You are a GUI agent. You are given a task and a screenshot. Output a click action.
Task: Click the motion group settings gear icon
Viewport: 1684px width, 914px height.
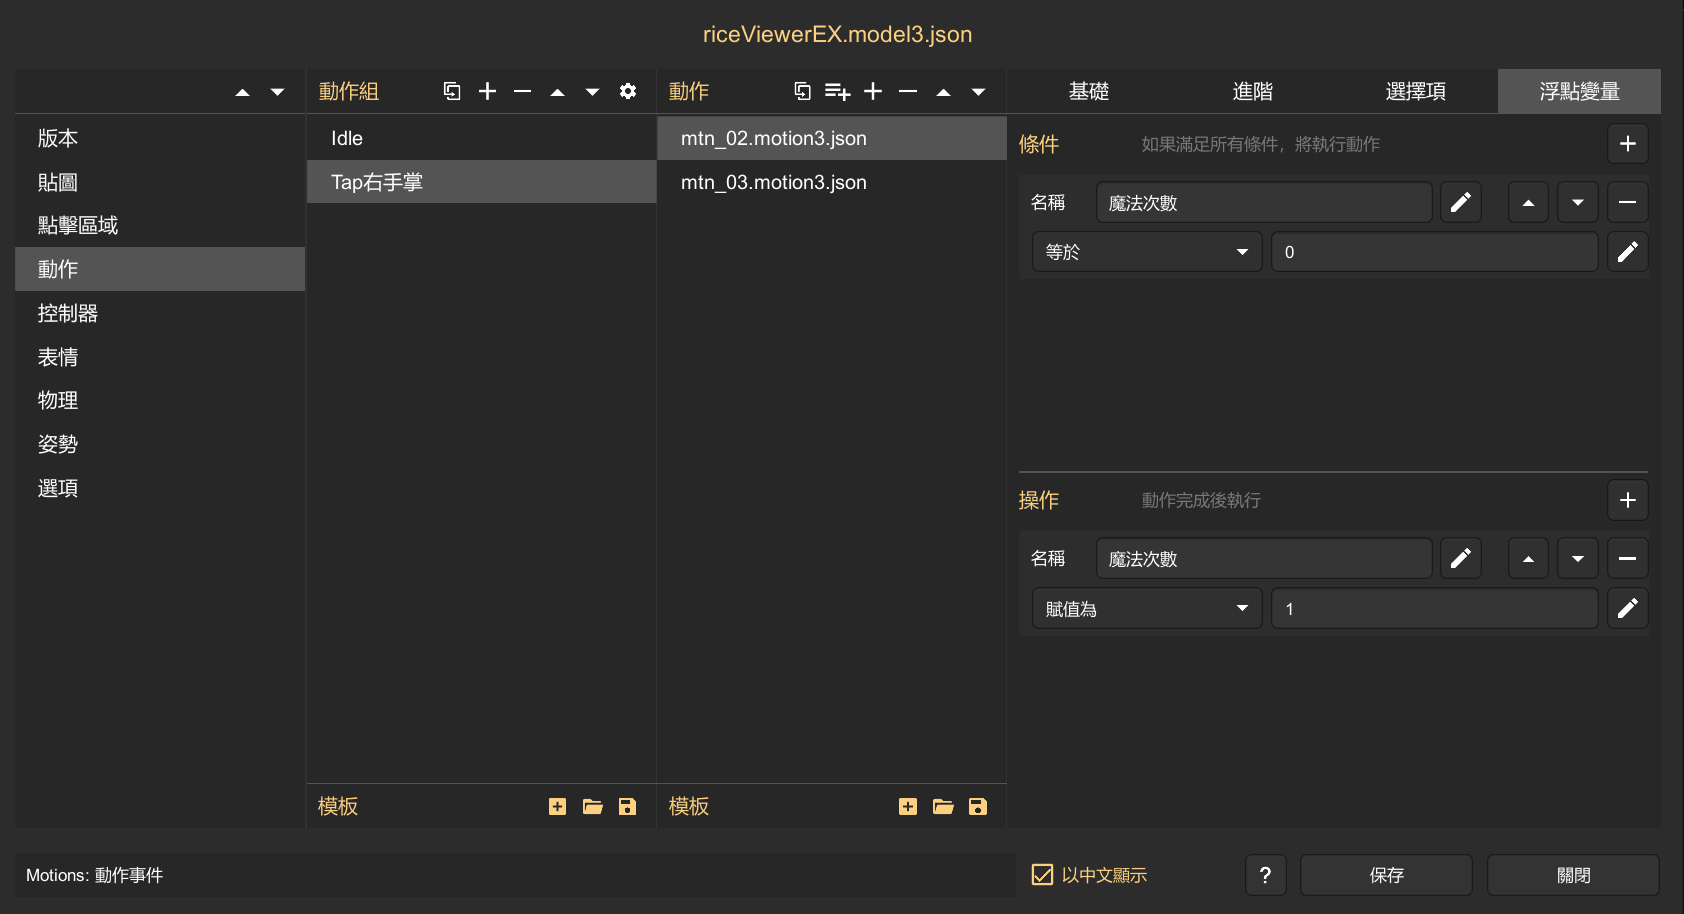tap(628, 92)
